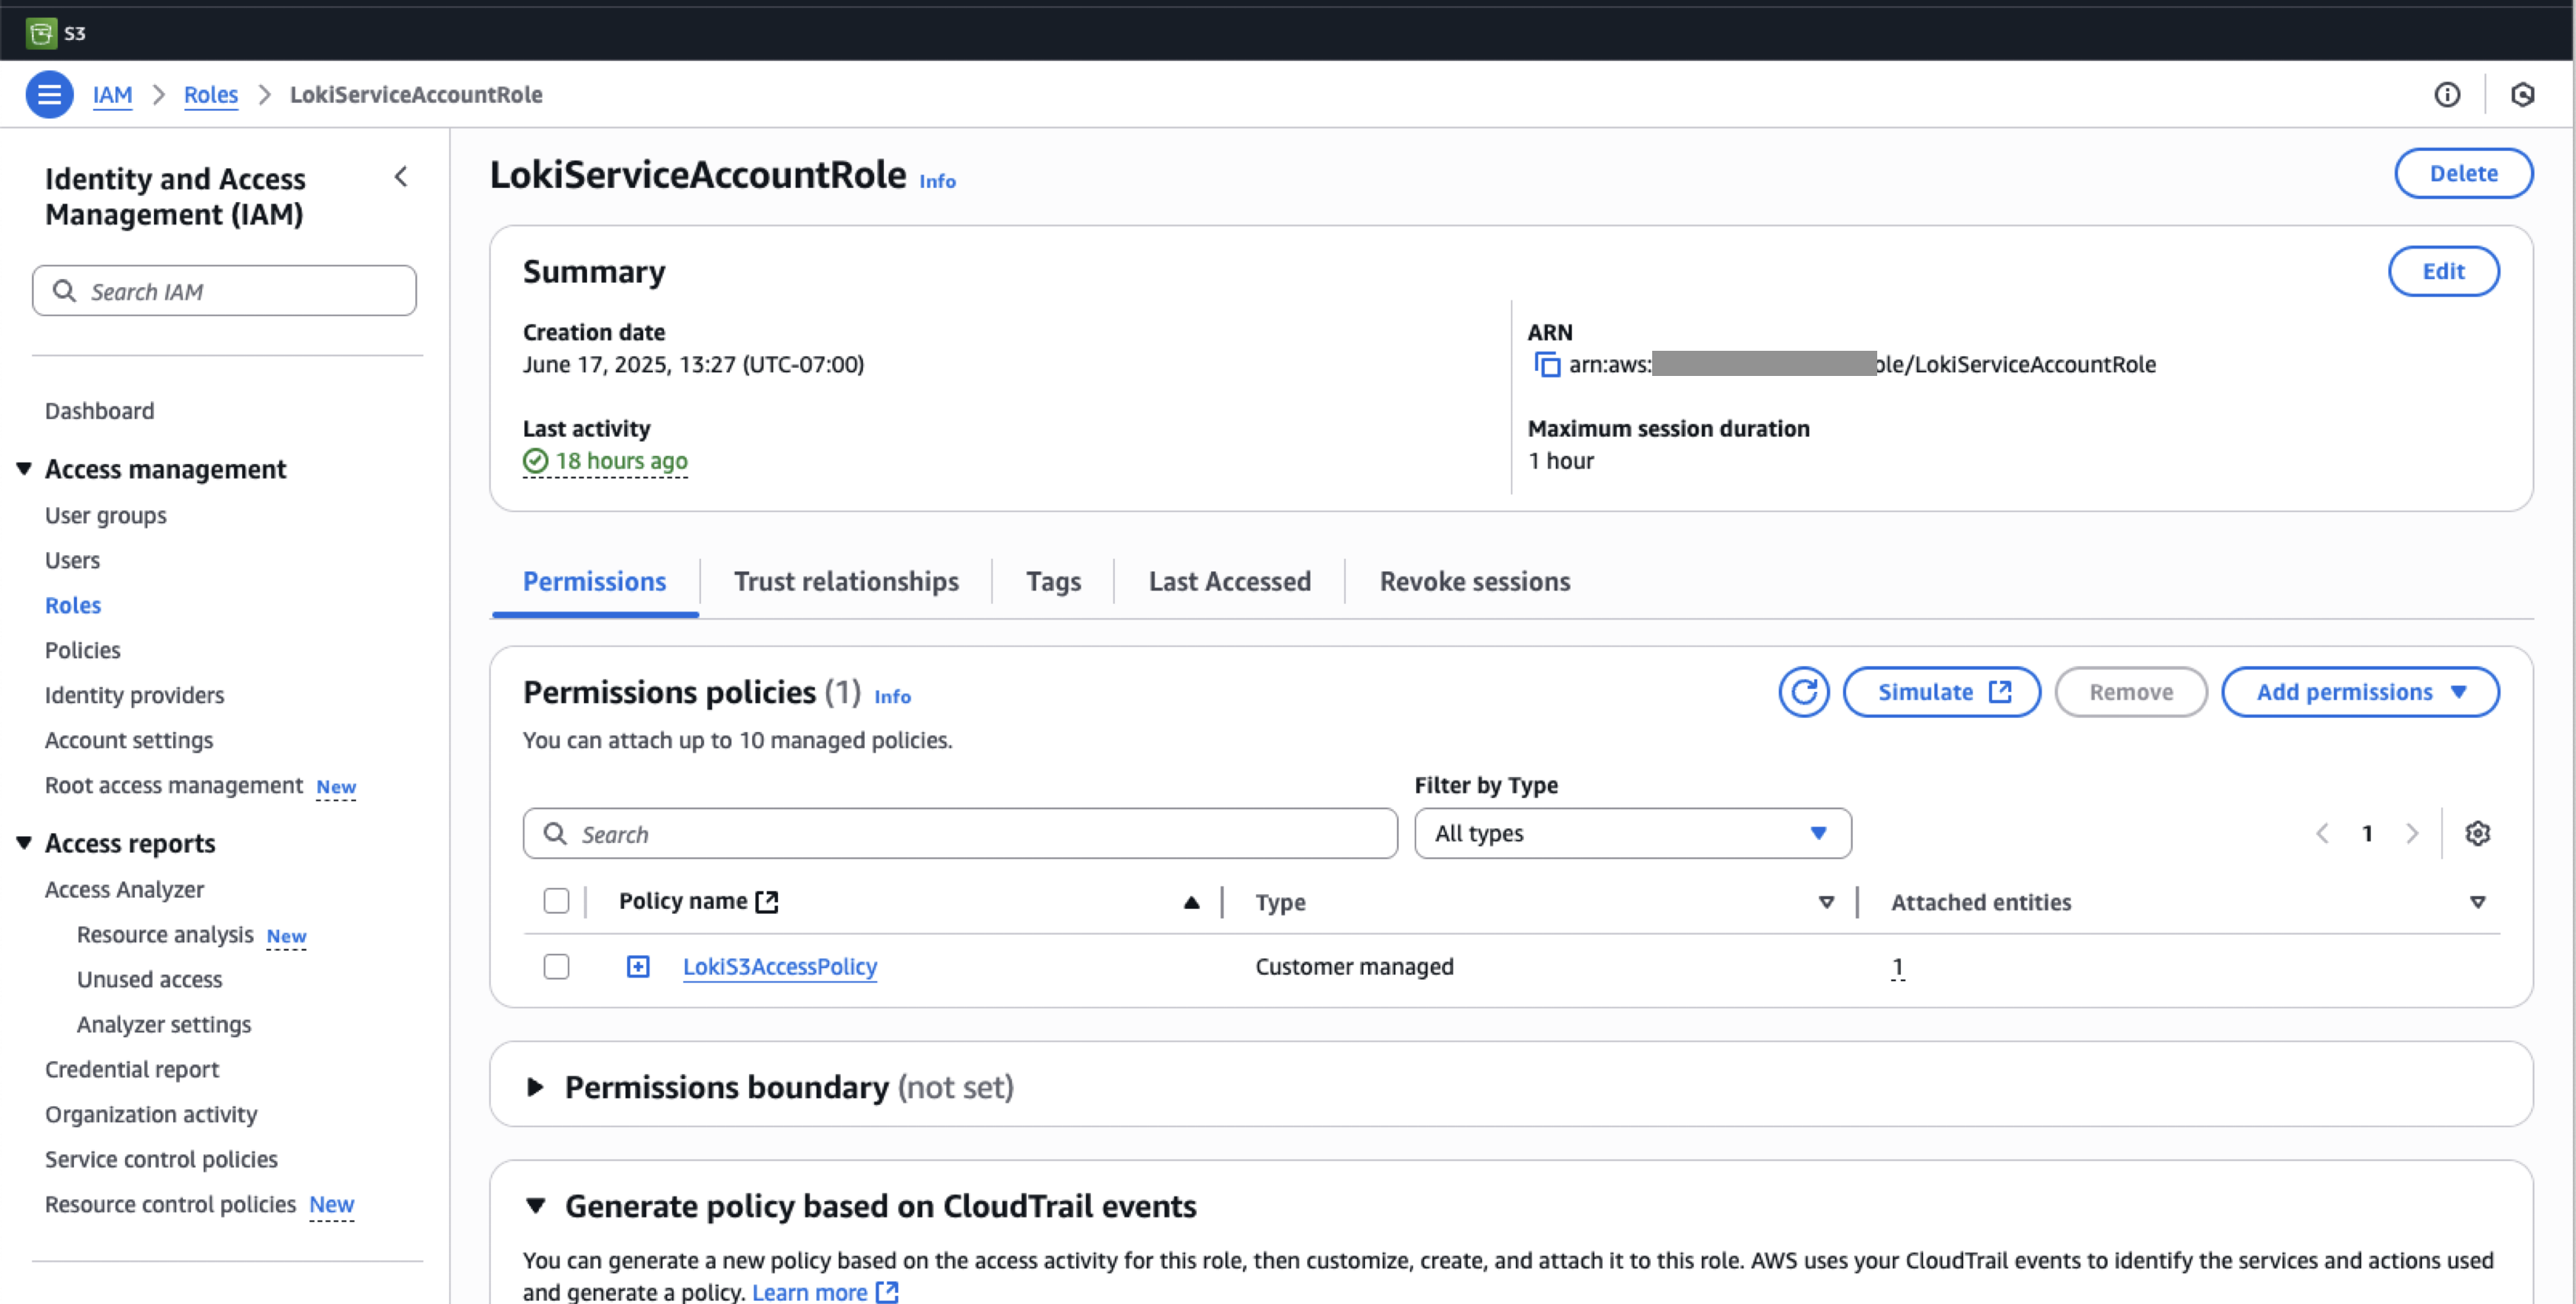2576x1304 pixels.
Task: Collapse the Access management nav group
Action: coord(24,469)
